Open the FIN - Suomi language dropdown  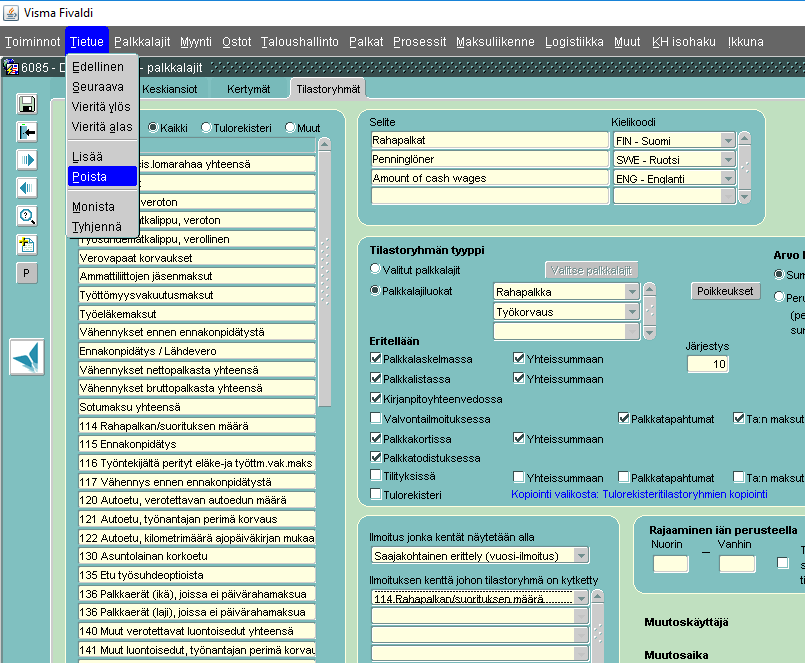pos(727,141)
